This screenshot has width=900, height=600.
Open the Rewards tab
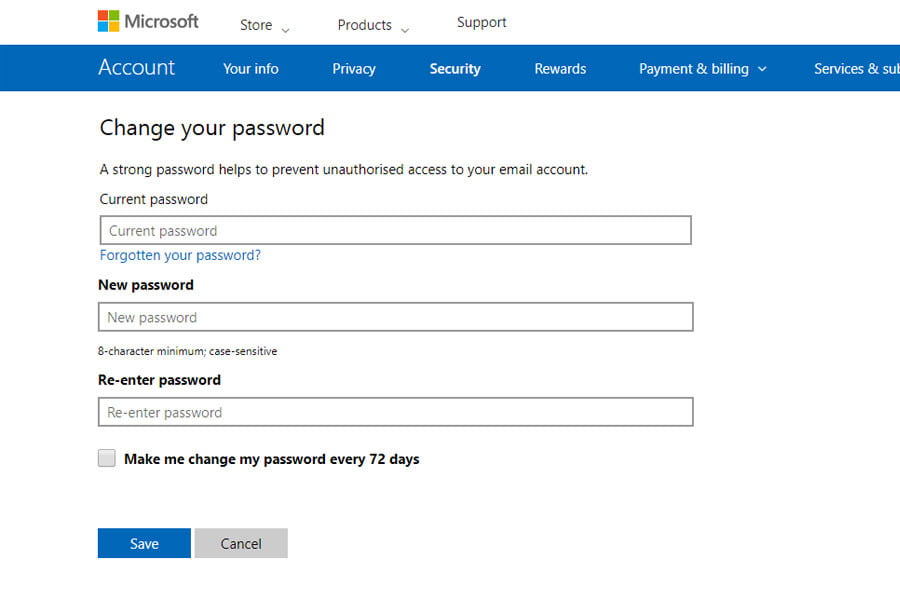[560, 69]
